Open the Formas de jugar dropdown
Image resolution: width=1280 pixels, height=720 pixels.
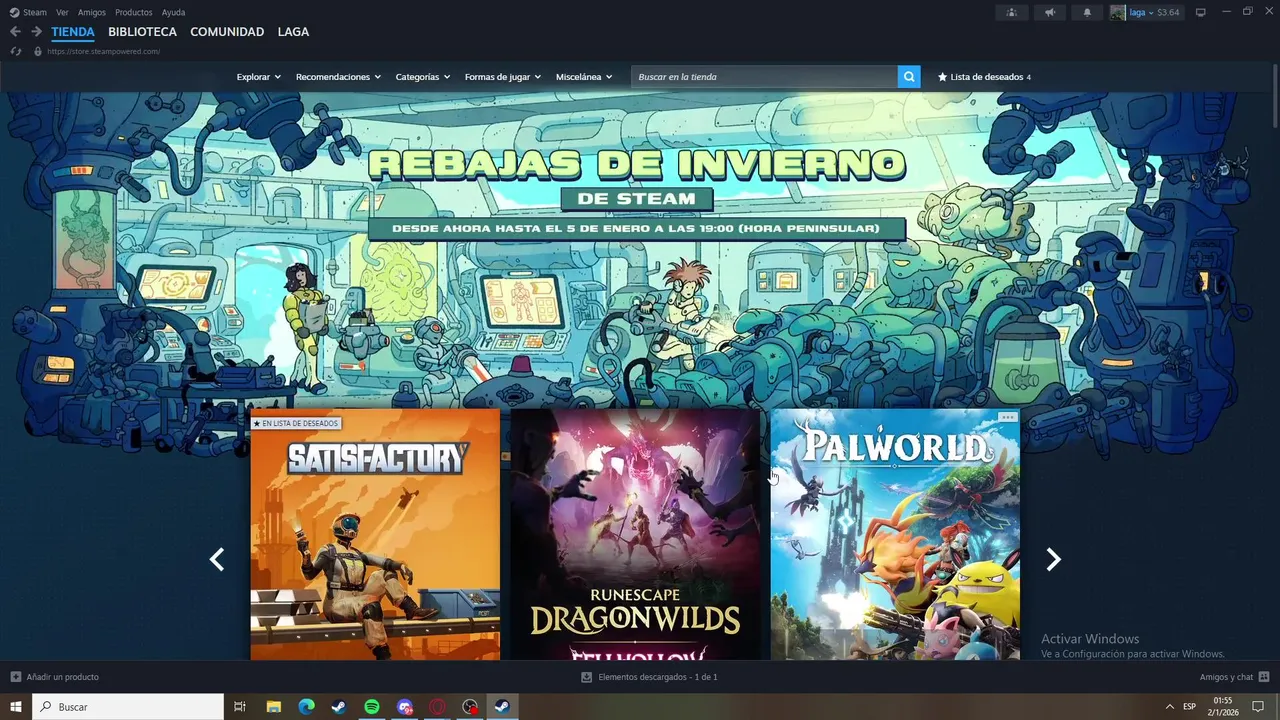(503, 77)
